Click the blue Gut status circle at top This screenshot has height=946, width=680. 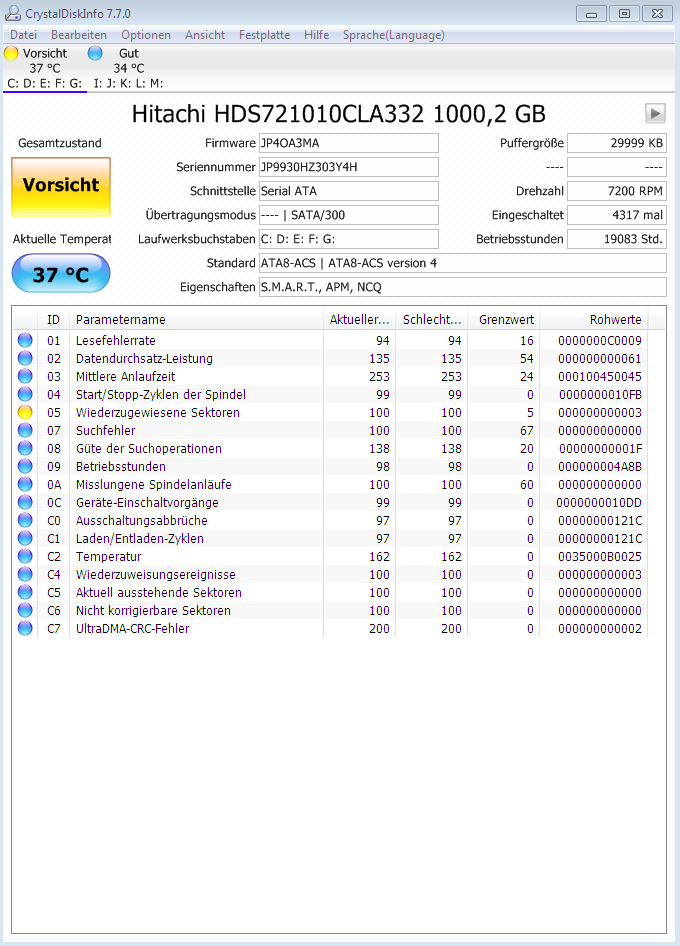[x=95, y=53]
